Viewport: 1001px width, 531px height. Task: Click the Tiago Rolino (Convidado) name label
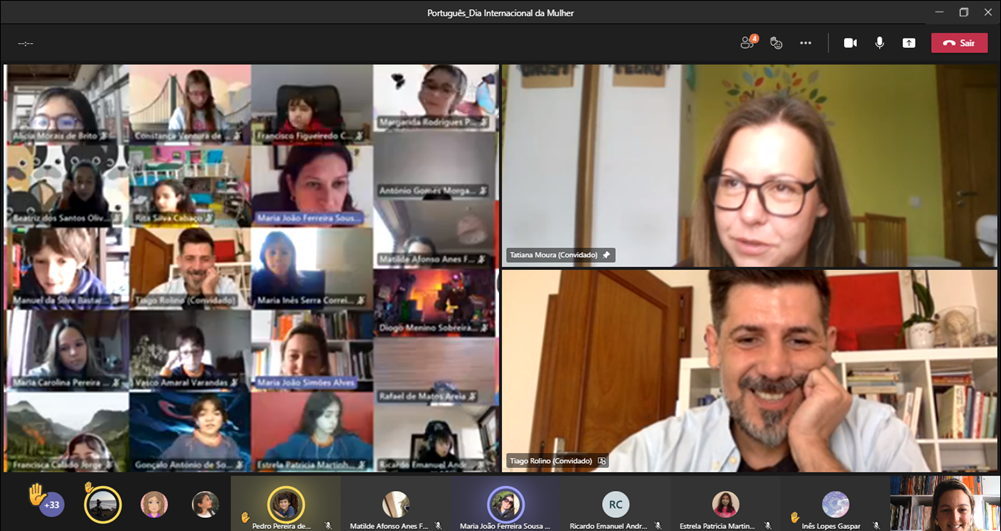[x=551, y=461]
